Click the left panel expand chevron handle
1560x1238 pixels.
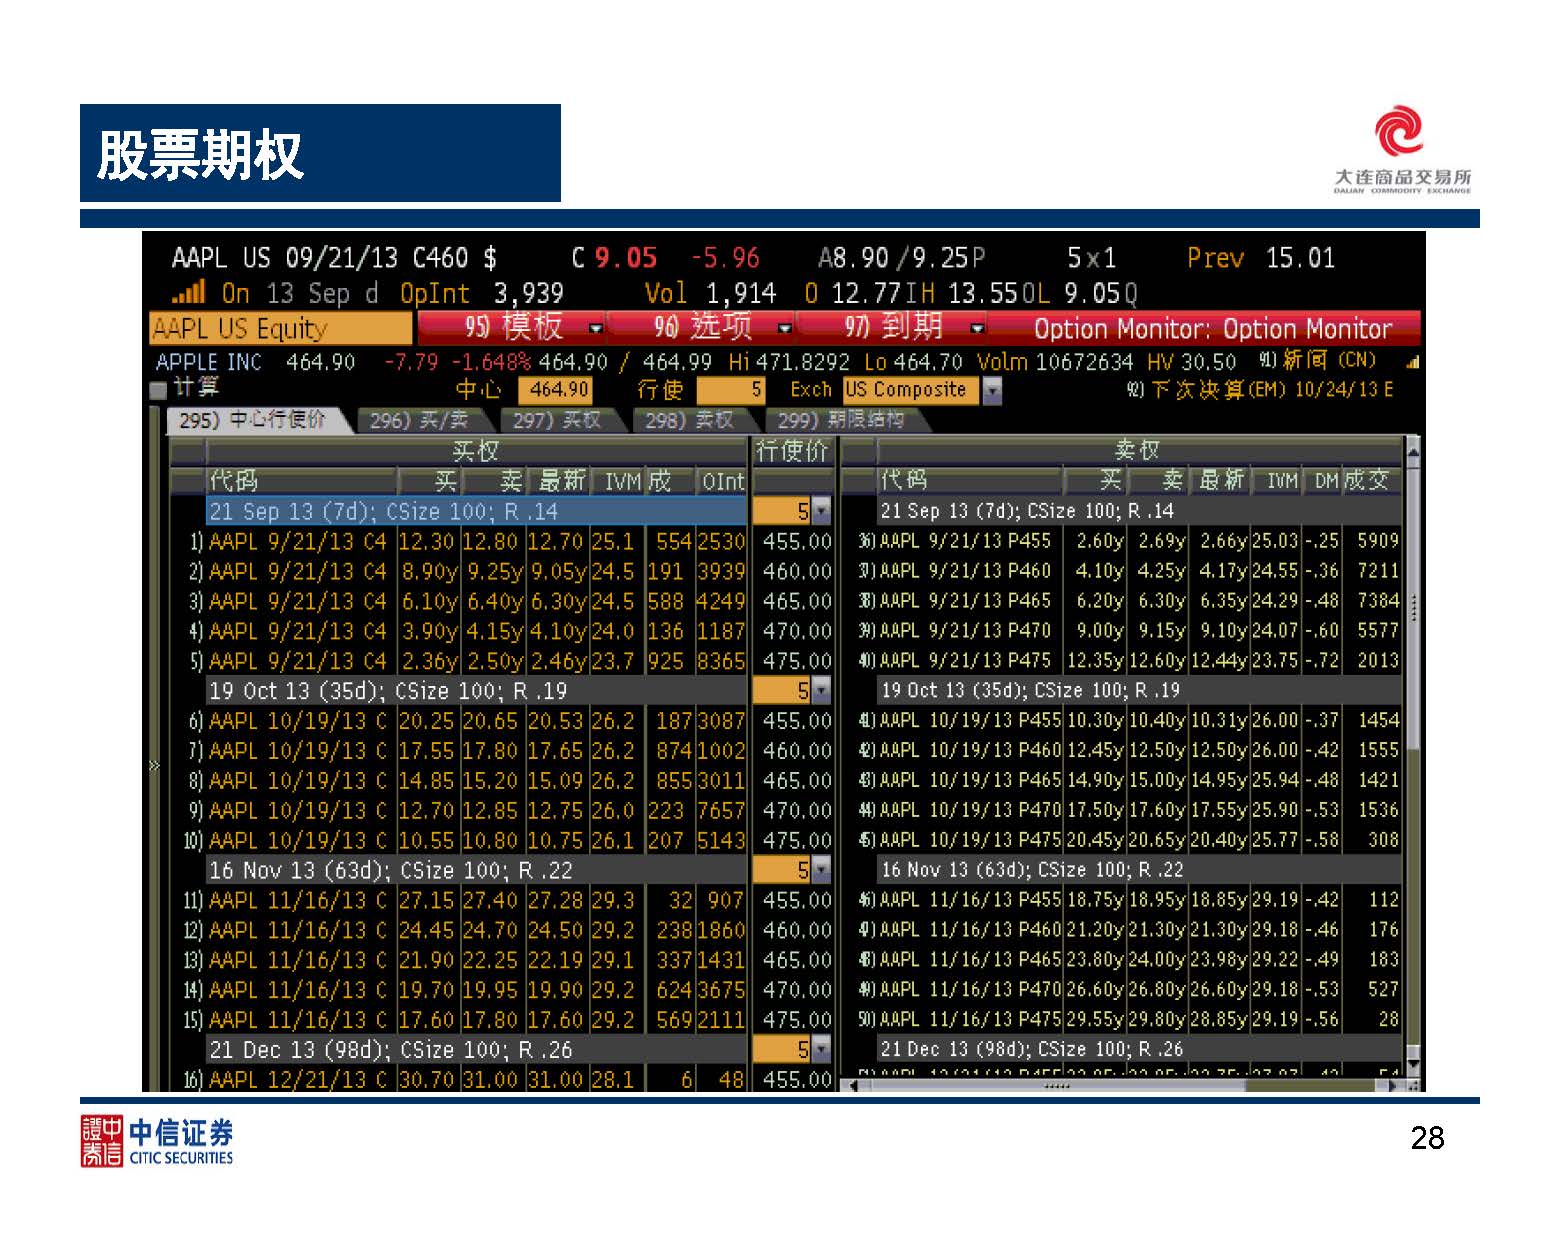[x=154, y=766]
